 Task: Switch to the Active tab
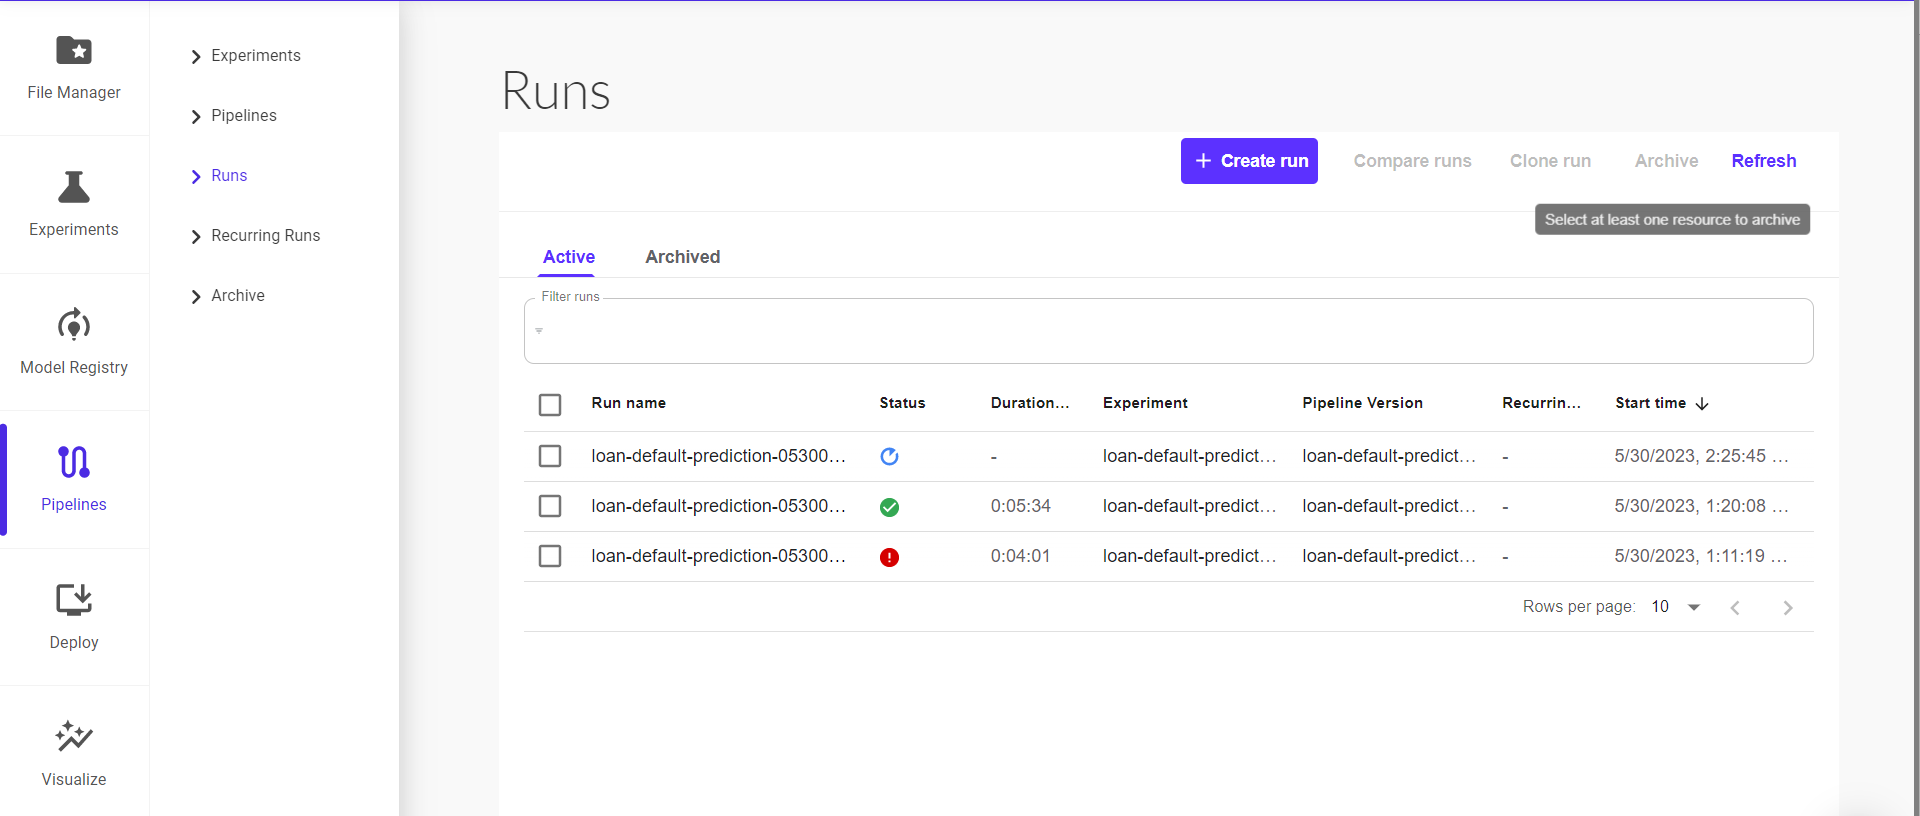568,257
